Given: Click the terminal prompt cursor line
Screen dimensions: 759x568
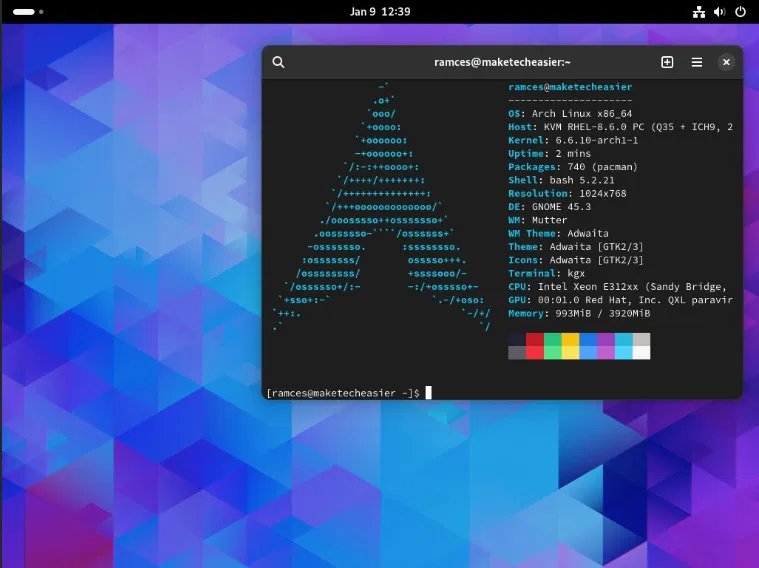Looking at the screenshot, I should click(345, 393).
